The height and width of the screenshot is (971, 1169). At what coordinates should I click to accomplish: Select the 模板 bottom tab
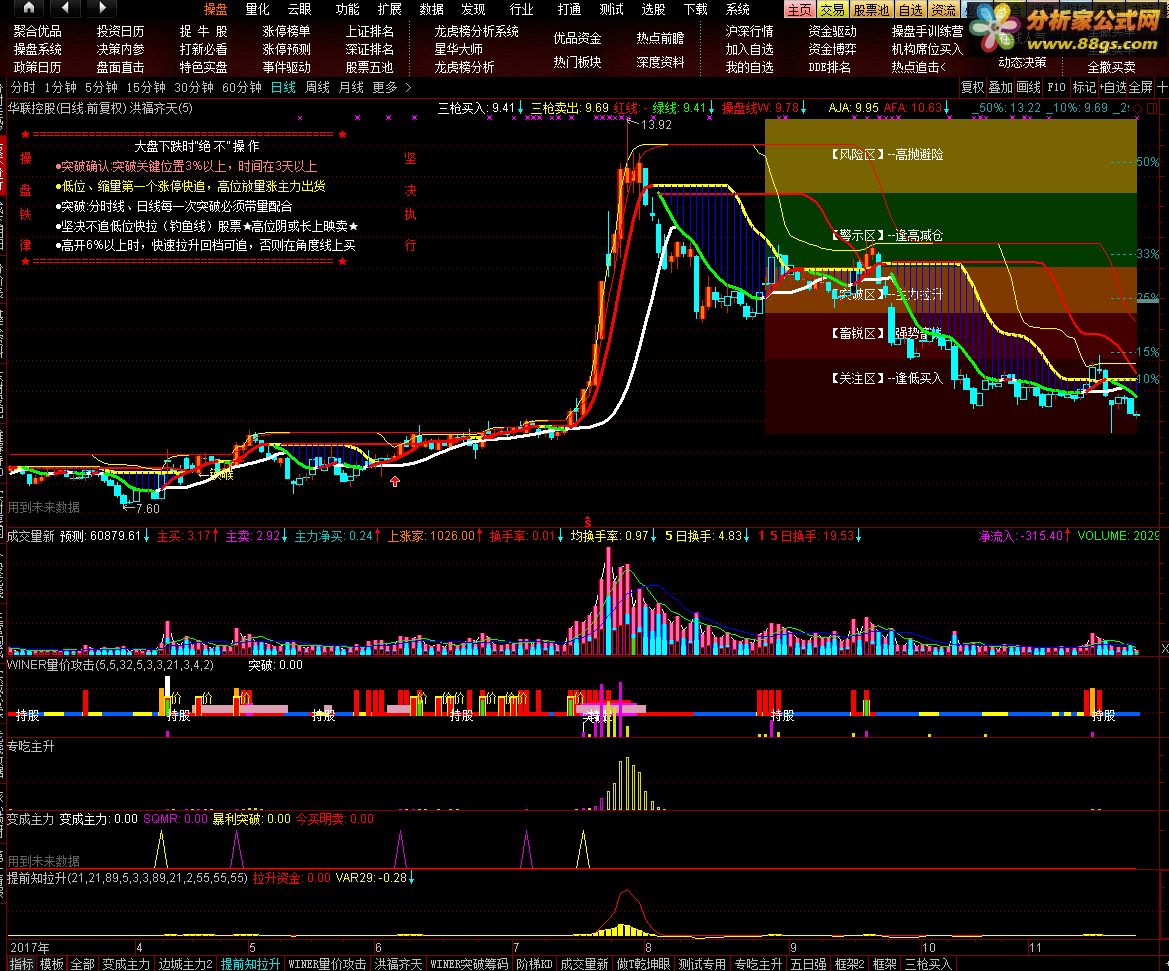(51, 964)
